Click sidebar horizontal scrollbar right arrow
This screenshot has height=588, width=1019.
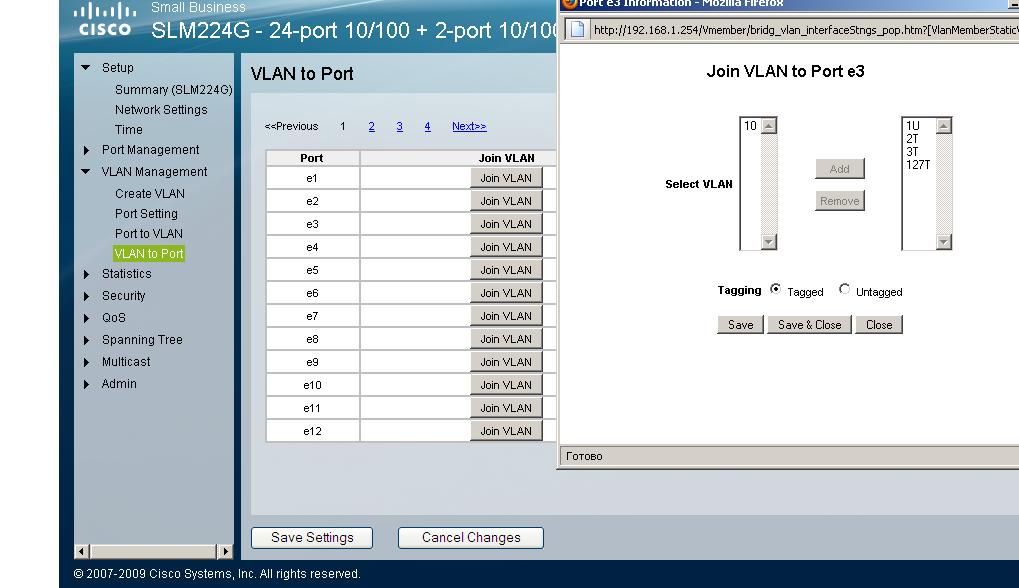[225, 552]
